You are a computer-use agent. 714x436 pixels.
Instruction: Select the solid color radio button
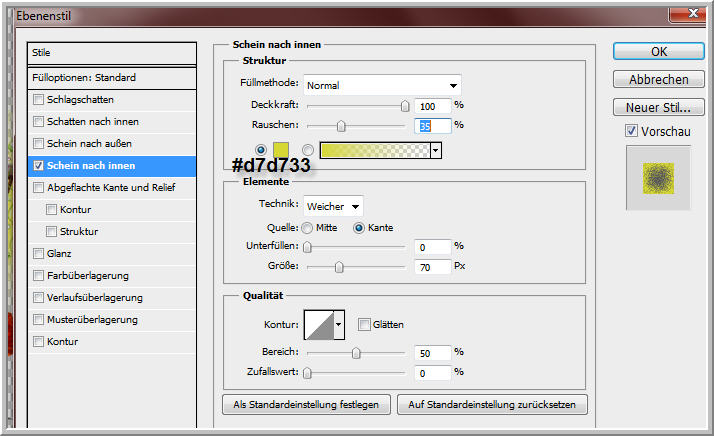tap(260, 150)
